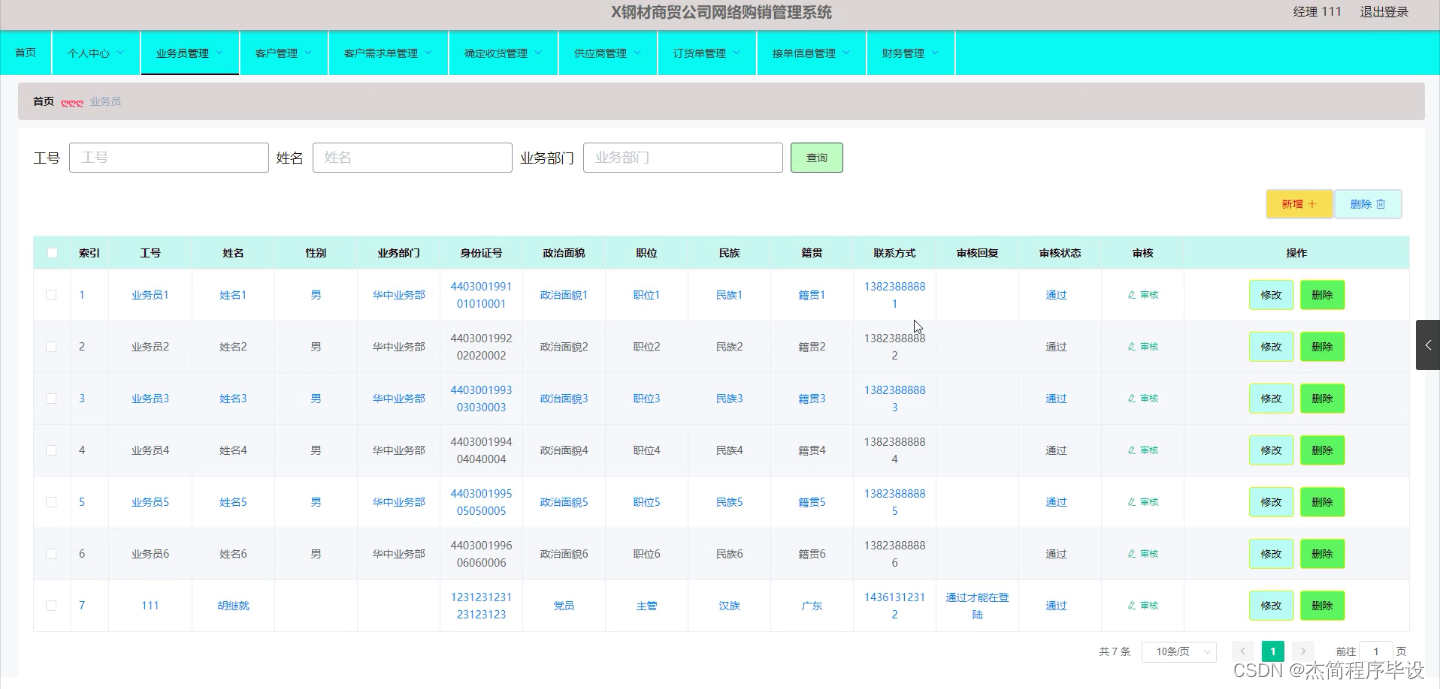Screen dimensions: 1440x689
Task: Open the 供应商管理 dropdown menu
Action: (608, 53)
